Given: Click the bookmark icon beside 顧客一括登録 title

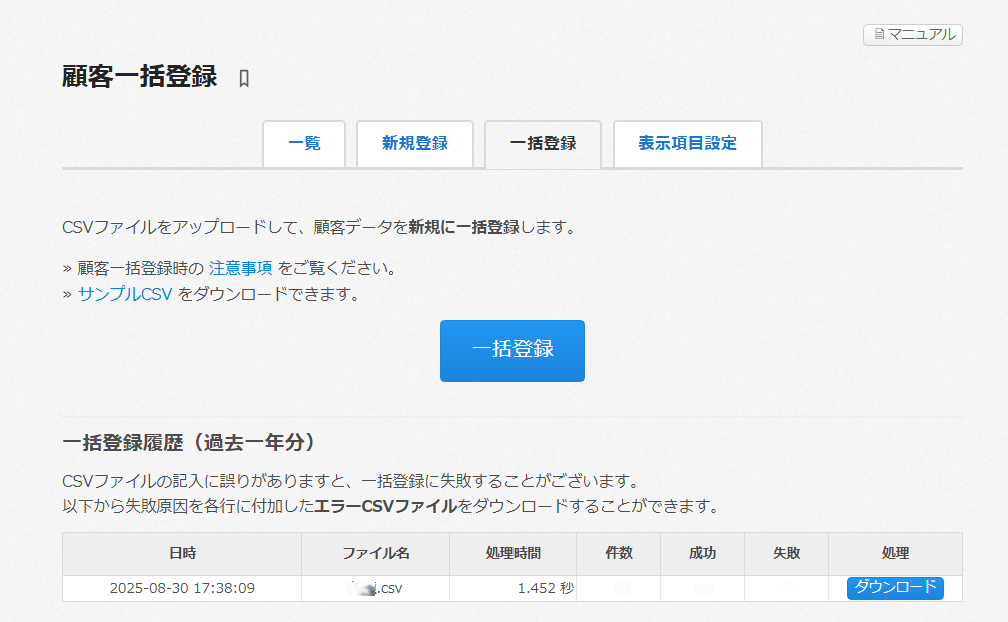Looking at the screenshot, I should [244, 79].
